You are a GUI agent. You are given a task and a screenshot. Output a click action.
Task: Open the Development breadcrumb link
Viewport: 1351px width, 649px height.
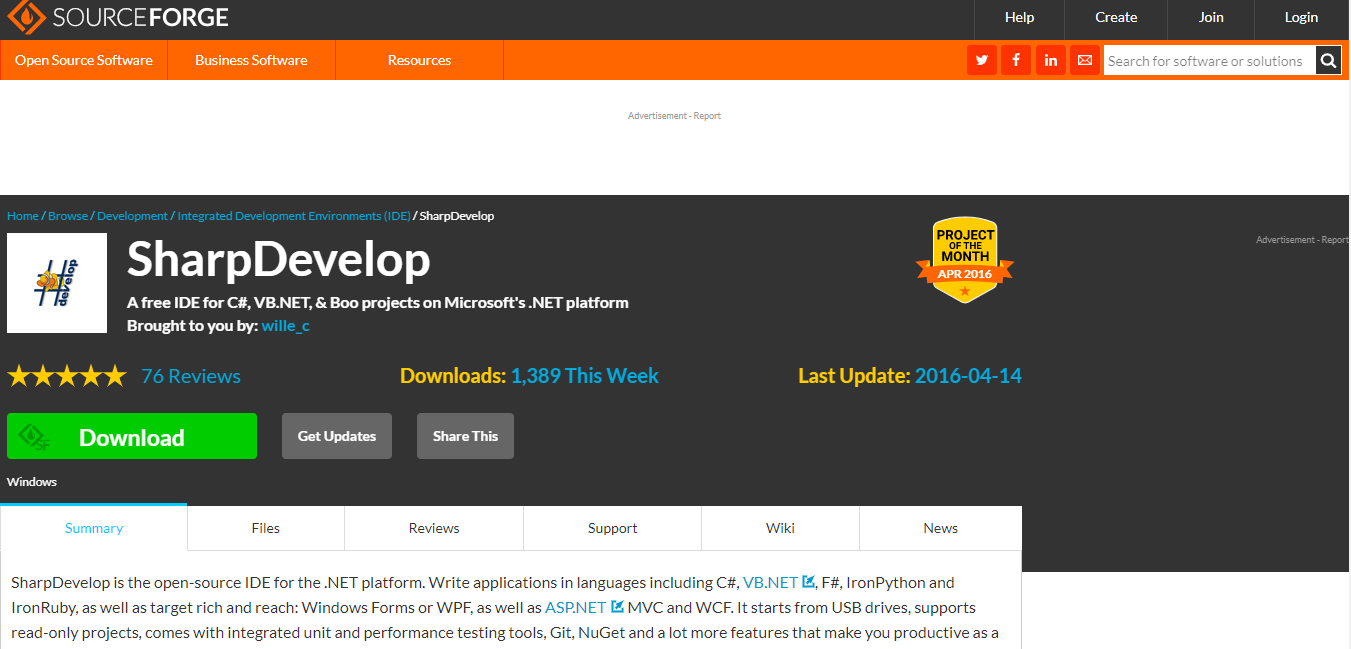tap(132, 216)
